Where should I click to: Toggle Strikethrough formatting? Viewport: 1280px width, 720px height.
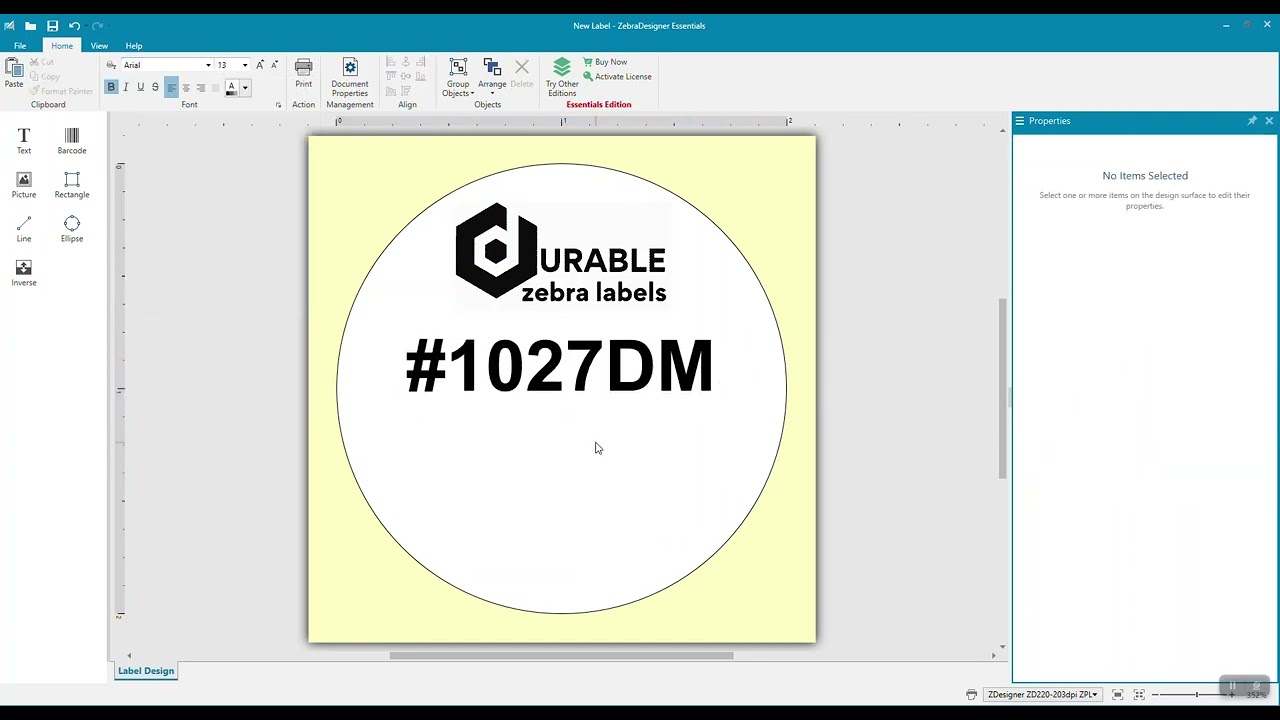155,87
